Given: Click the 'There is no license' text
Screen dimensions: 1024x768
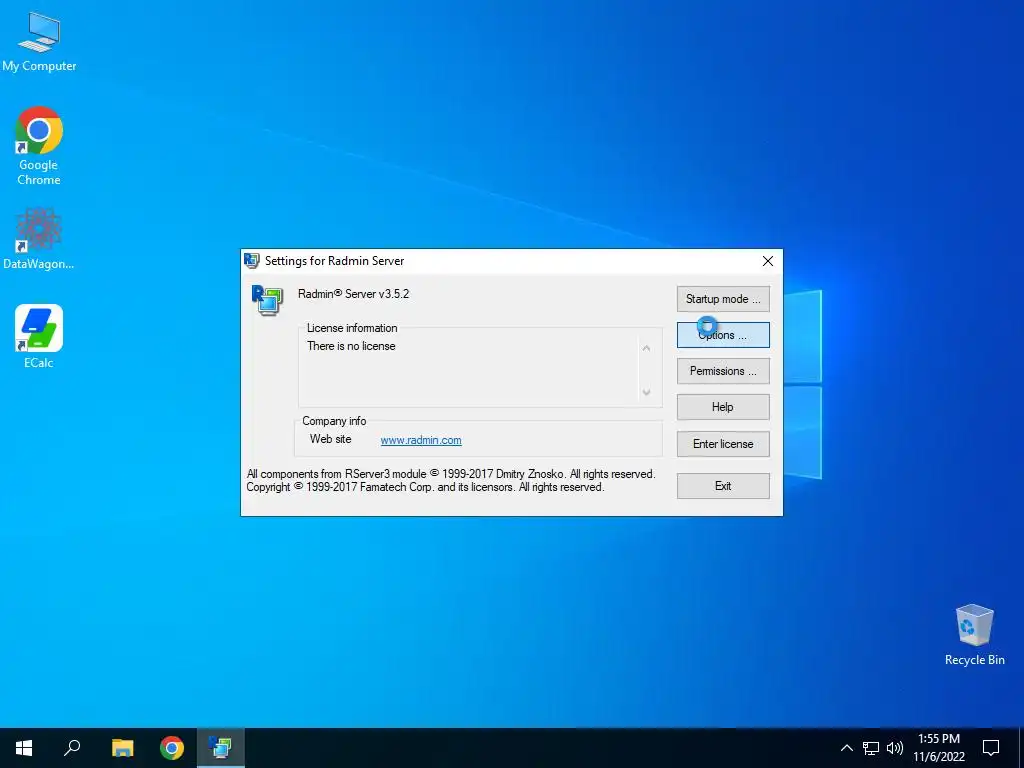Looking at the screenshot, I should click(351, 346).
